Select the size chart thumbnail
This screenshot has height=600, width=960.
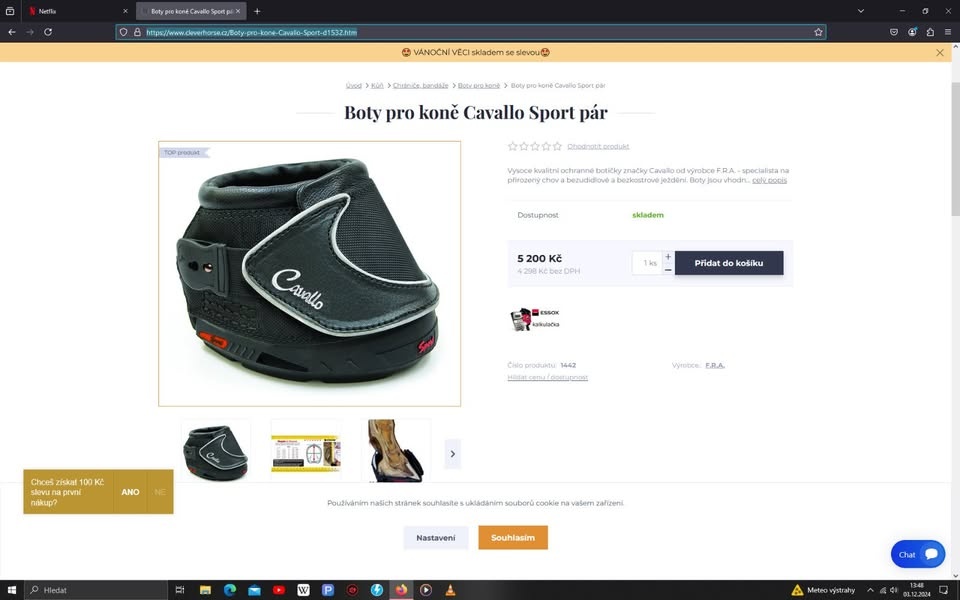click(x=306, y=451)
